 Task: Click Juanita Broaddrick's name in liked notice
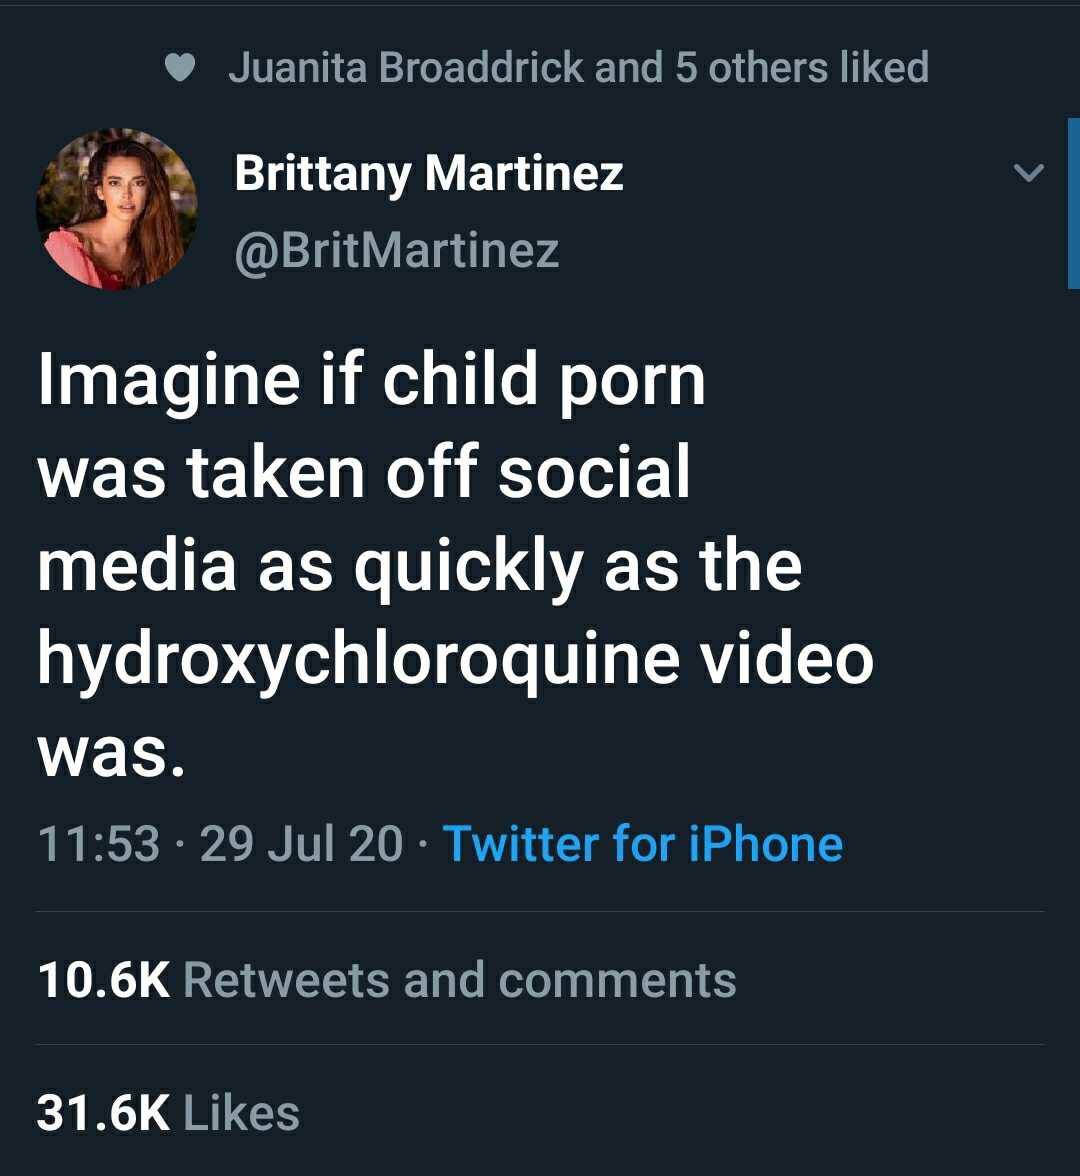tap(405, 67)
